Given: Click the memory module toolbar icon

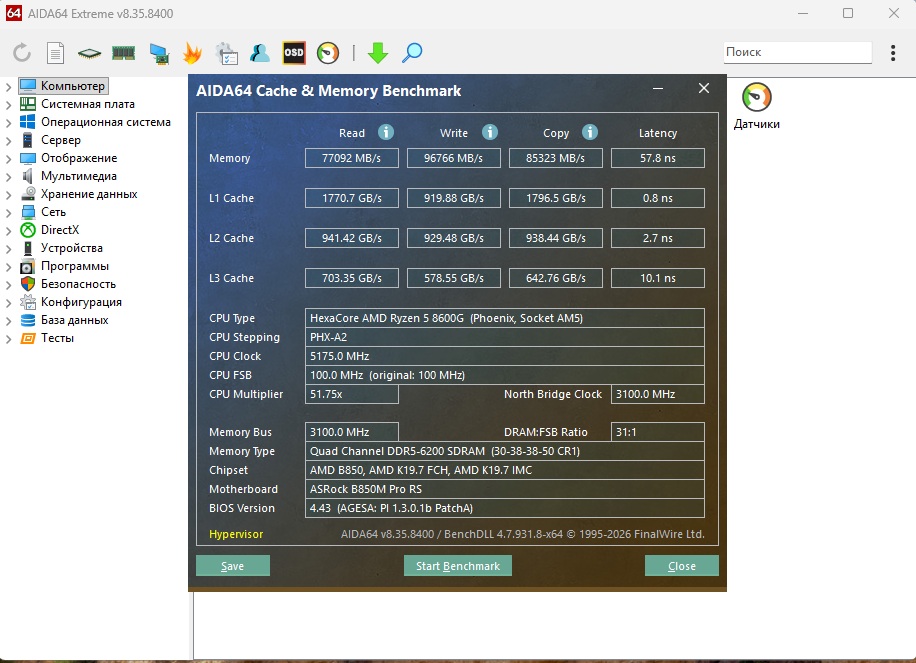Looking at the screenshot, I should (x=123, y=54).
